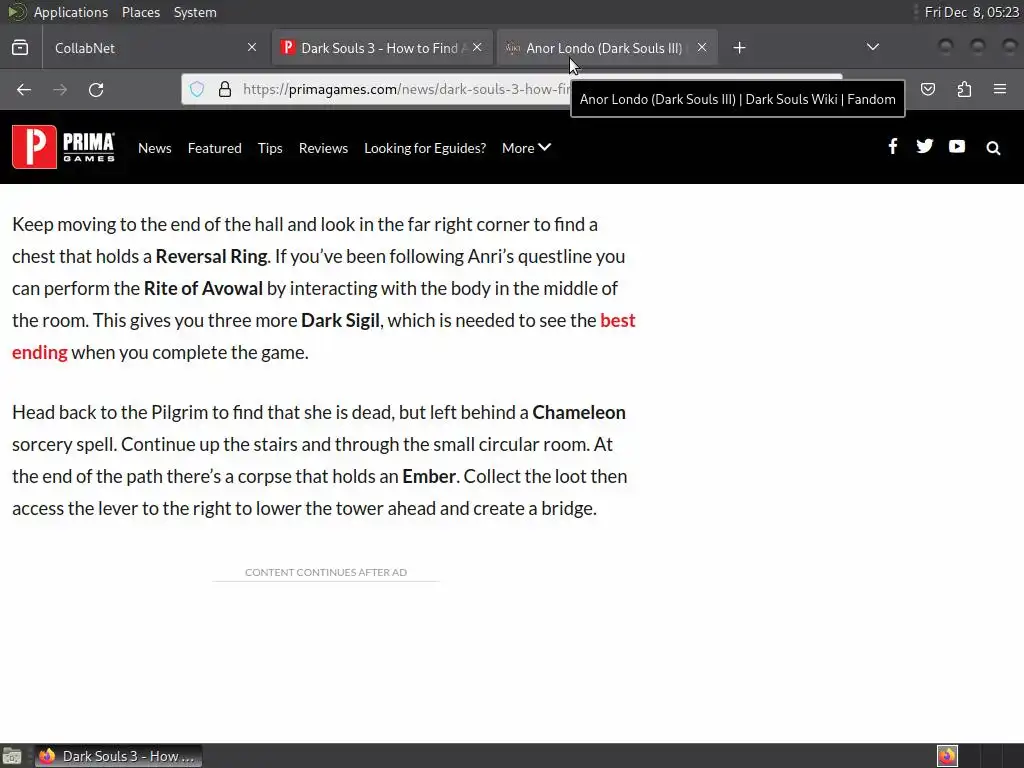The image size is (1024, 768).
Task: Click Dark Souls 3 taskbar window button
Action: tap(118, 756)
